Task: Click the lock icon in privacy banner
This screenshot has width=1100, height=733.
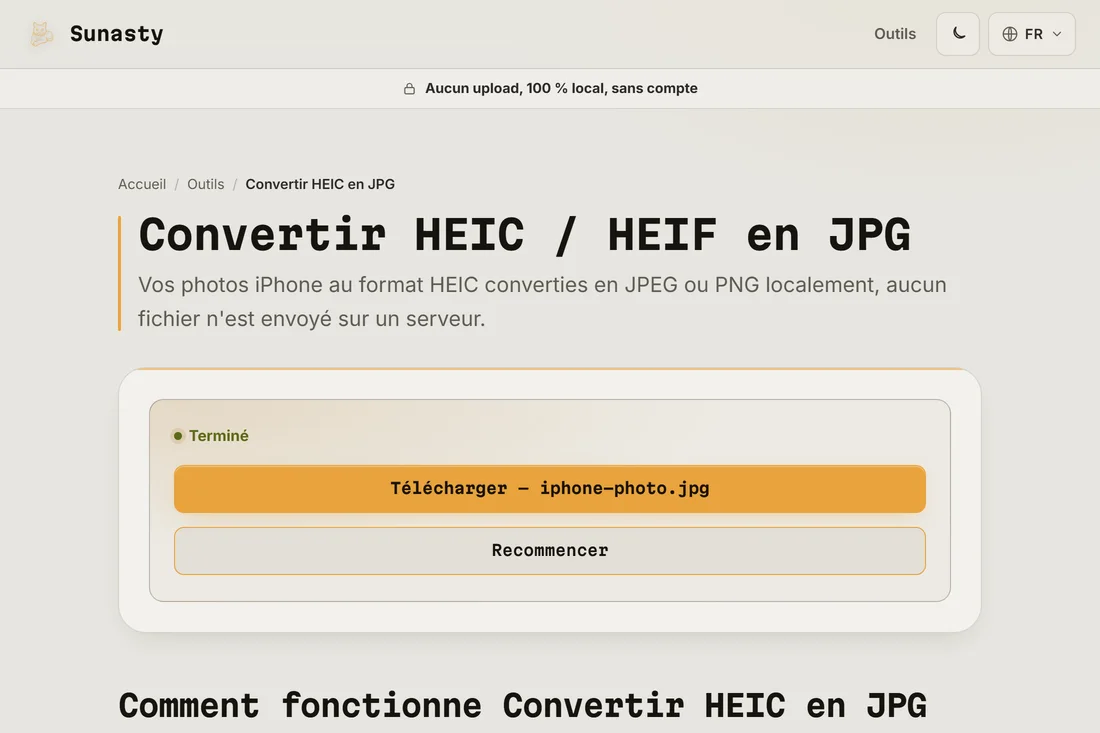Action: tap(409, 88)
